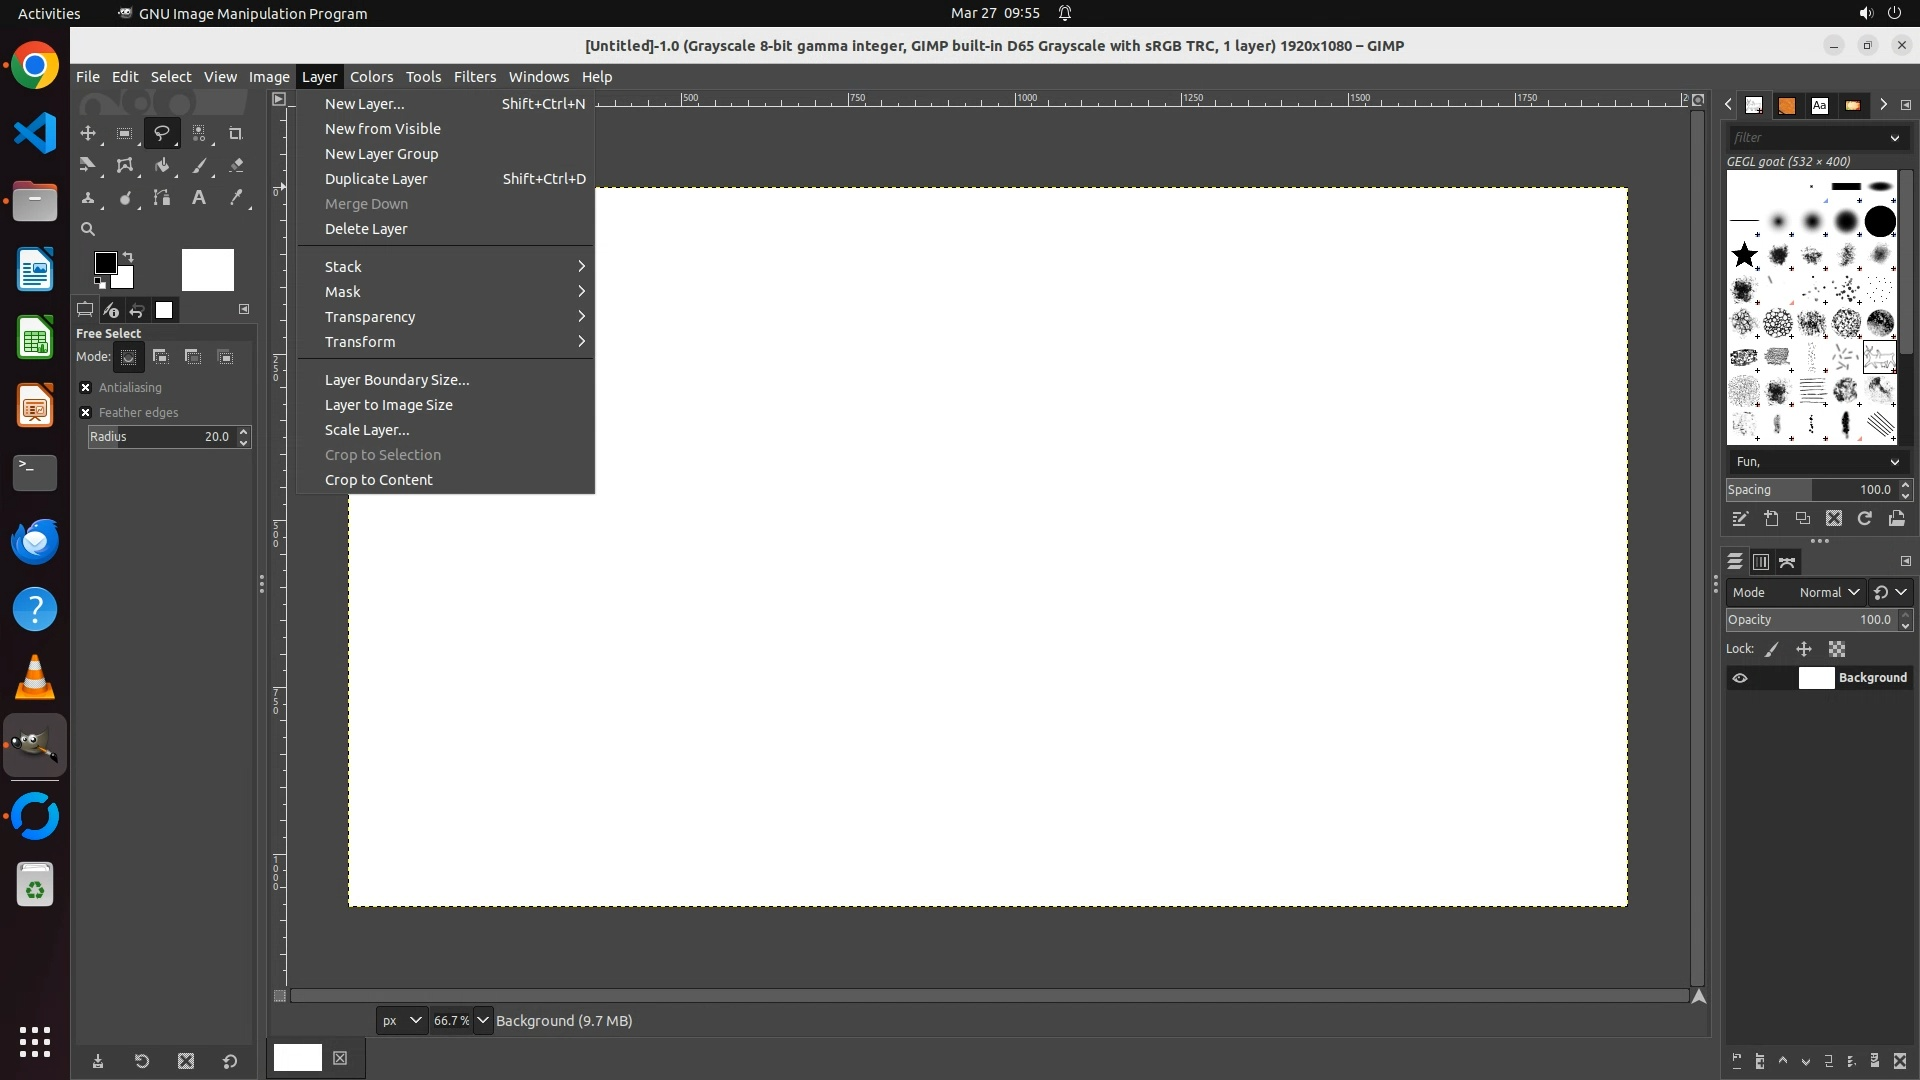Screen dimensions: 1920x1080
Task: Click the Clone stamp tool
Action: pos(88,198)
